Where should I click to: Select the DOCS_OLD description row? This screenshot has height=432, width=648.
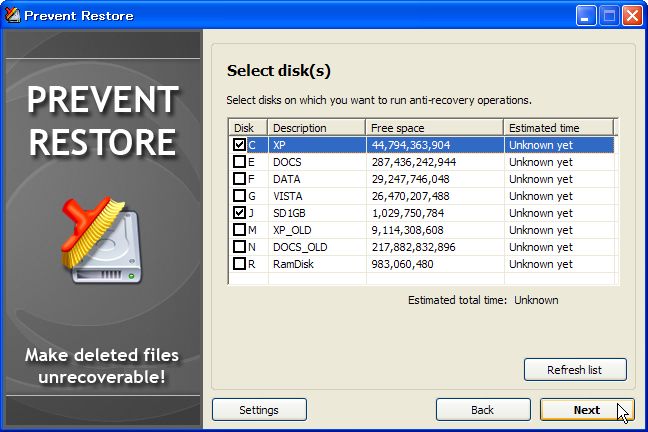(317, 247)
